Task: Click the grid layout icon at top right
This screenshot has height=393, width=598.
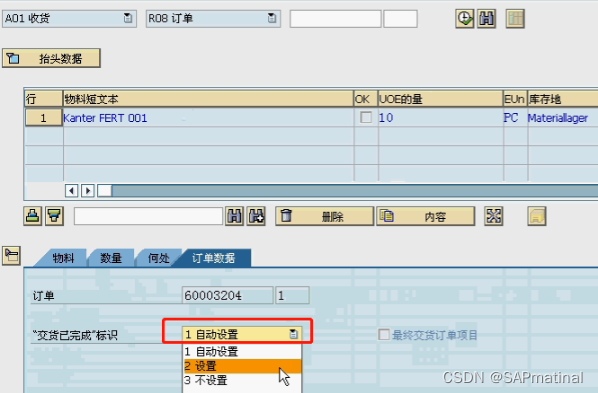Action: tap(515, 19)
